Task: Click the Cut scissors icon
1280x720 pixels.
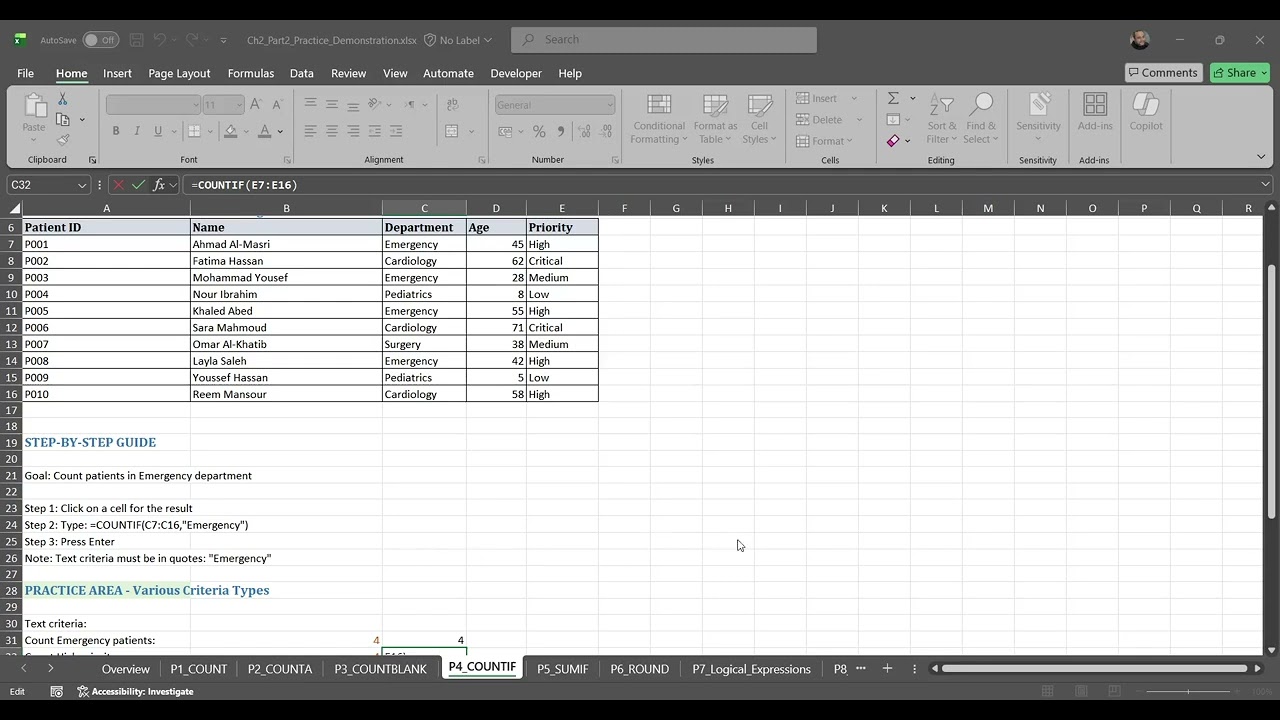Action: (62, 99)
